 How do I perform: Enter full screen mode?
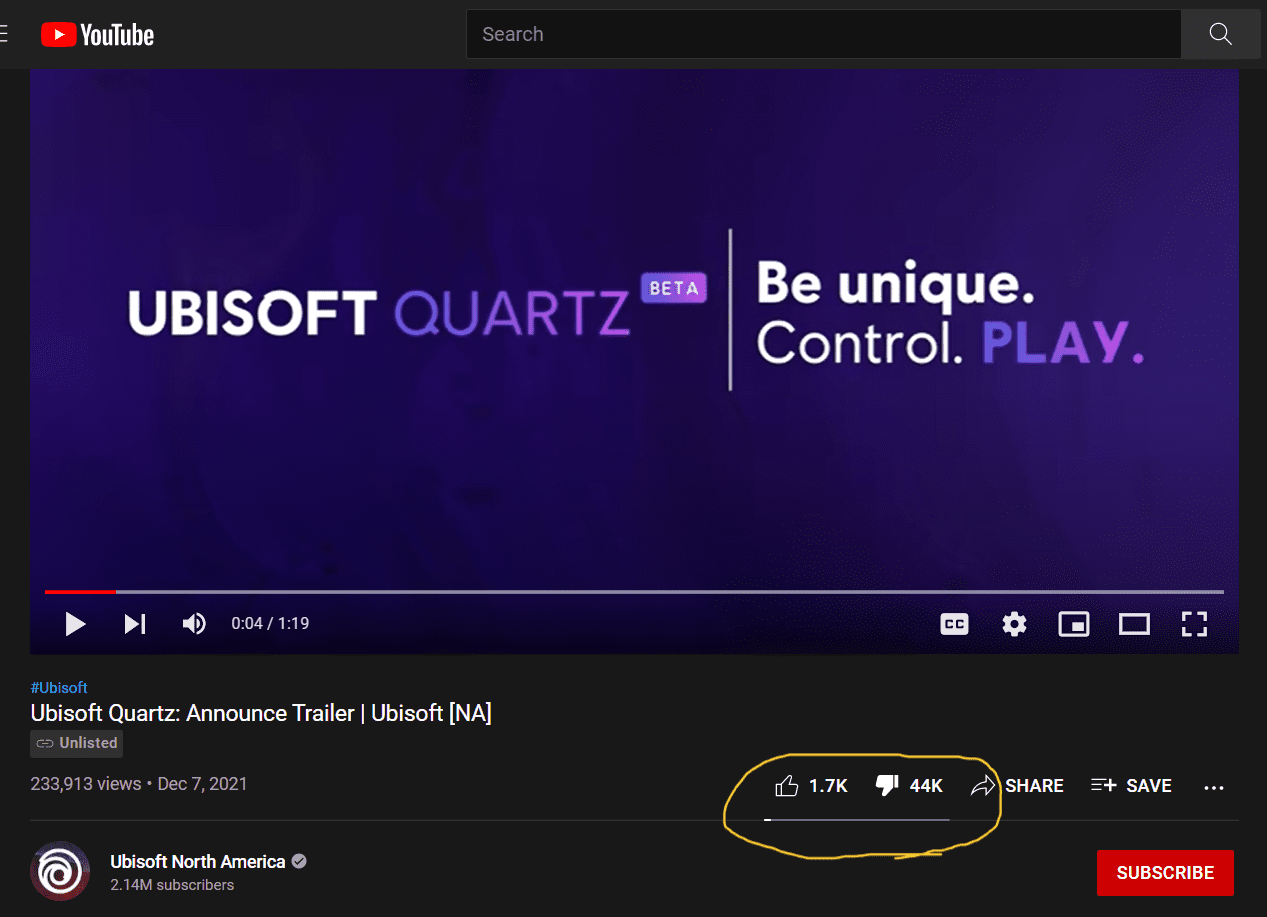(x=1194, y=624)
